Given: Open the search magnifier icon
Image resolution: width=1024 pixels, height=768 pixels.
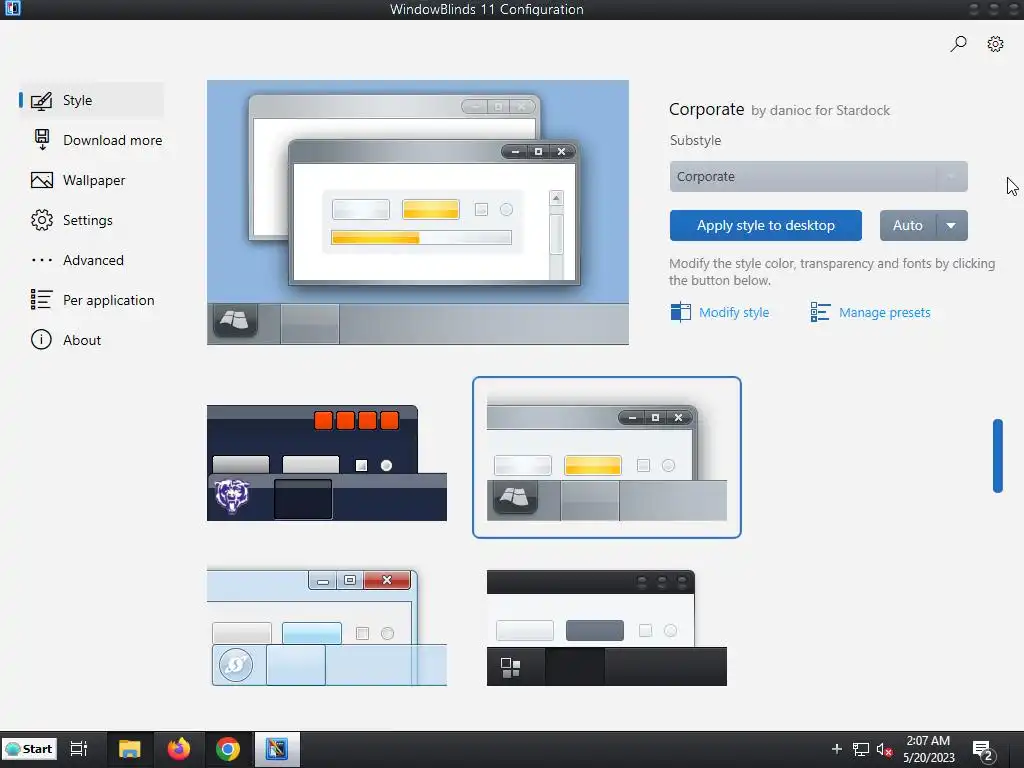Looking at the screenshot, I should coord(958,44).
